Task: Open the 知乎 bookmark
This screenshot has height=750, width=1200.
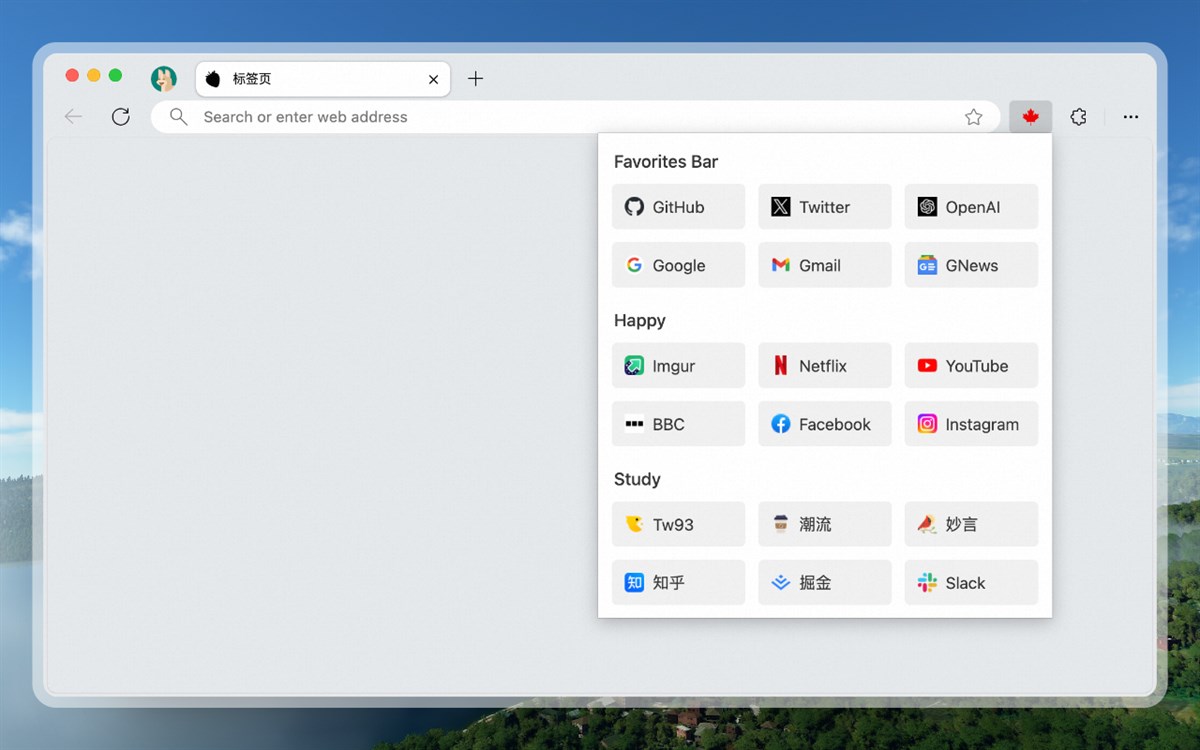Action: pyautogui.click(x=678, y=583)
